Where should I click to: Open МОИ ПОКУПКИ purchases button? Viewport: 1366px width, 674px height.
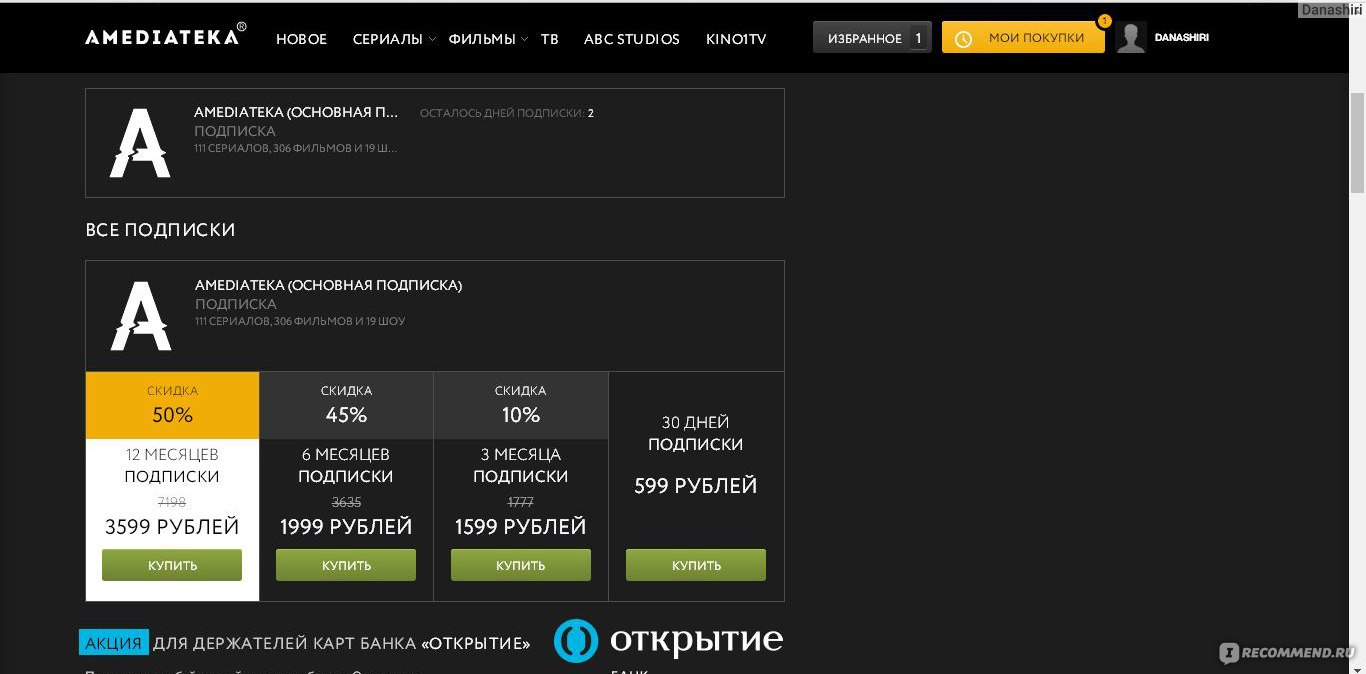click(x=1023, y=38)
